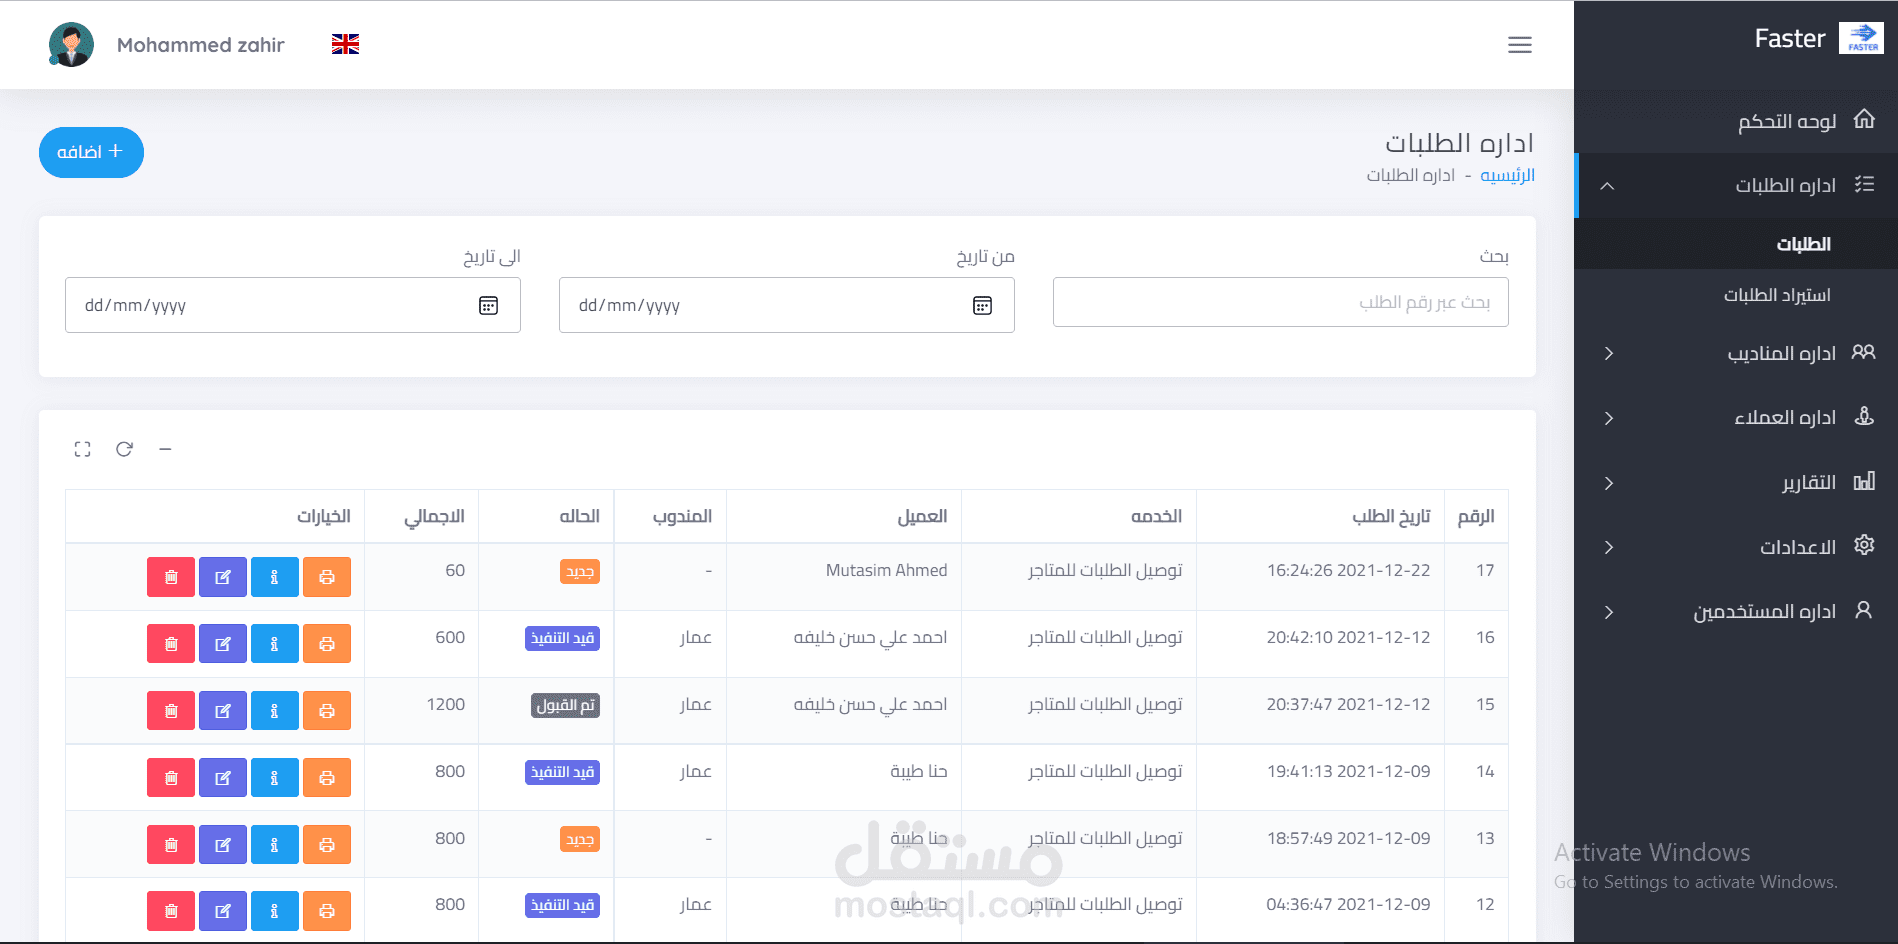Delete order number 16
This screenshot has height=944, width=1898.
(x=171, y=644)
